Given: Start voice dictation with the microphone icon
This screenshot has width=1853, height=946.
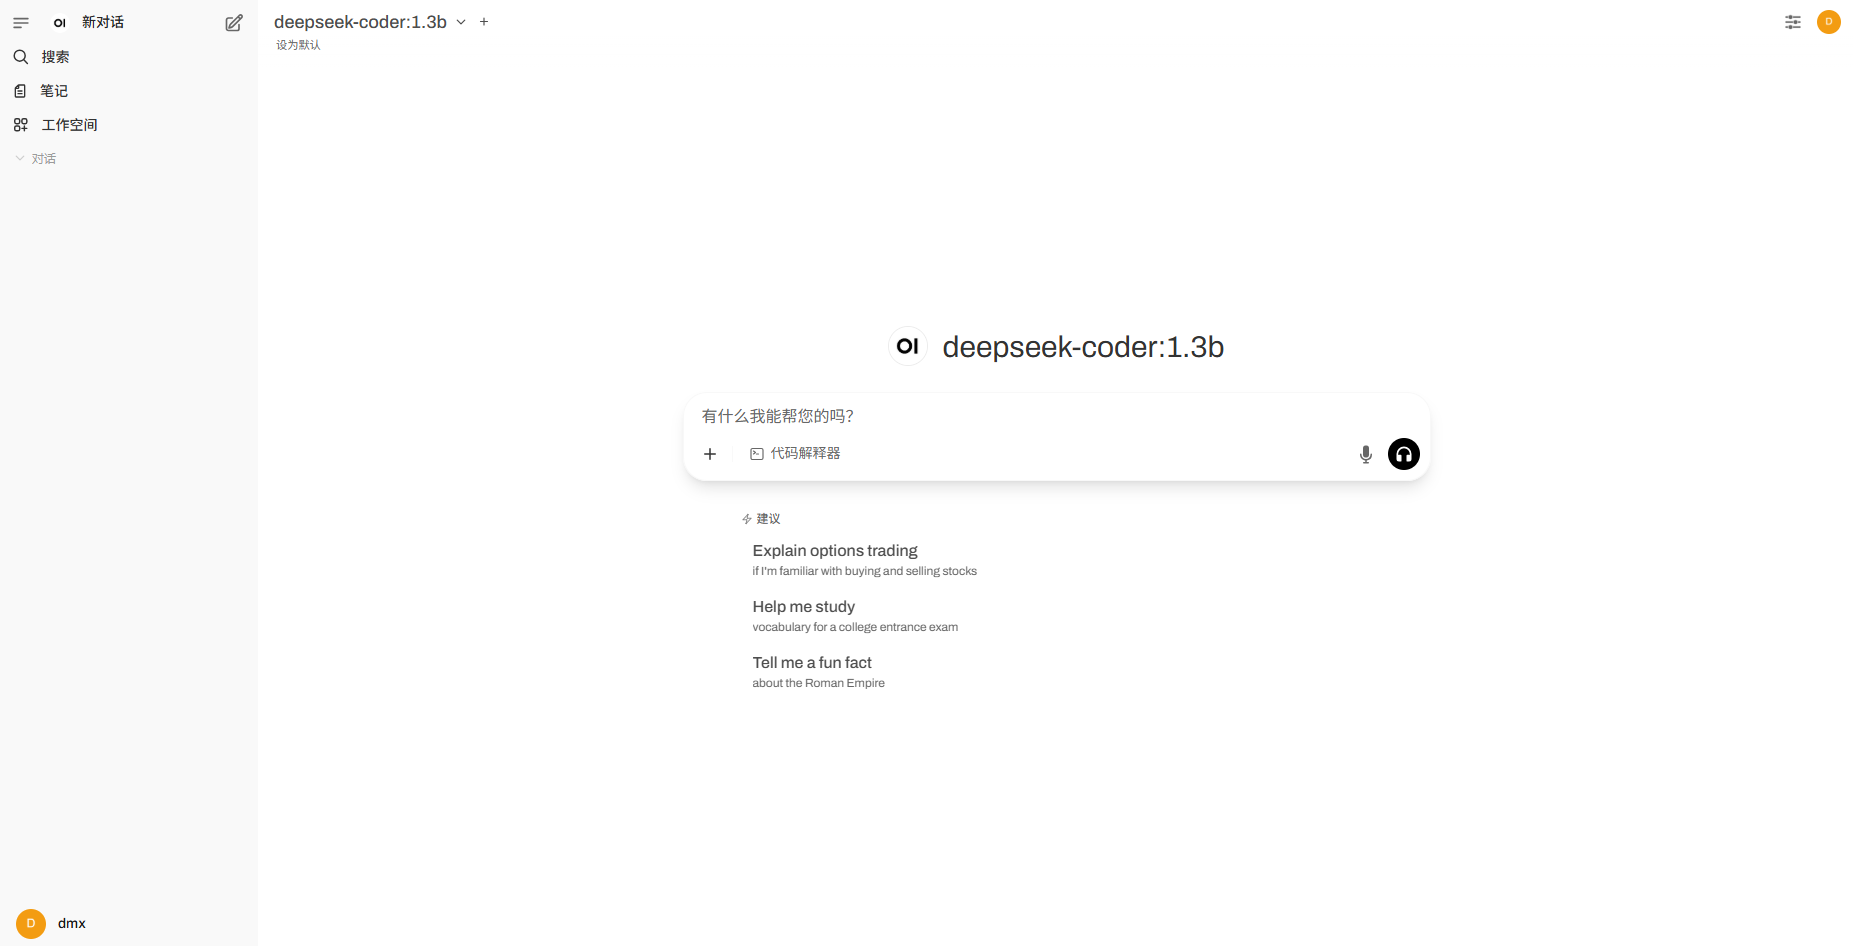Looking at the screenshot, I should tap(1366, 454).
